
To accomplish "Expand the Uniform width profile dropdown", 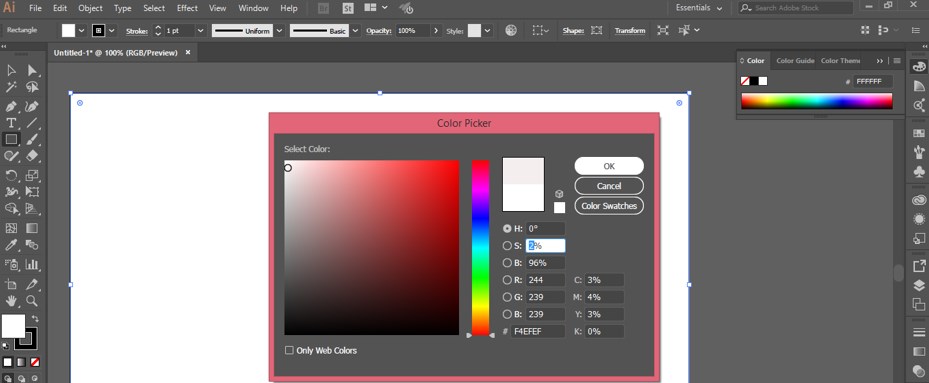I will coord(279,31).
